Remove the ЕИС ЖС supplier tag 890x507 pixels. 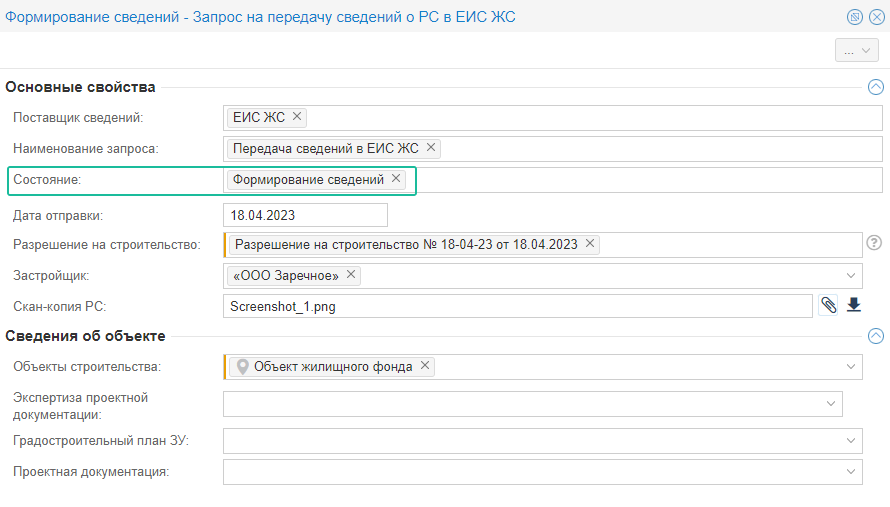297,117
